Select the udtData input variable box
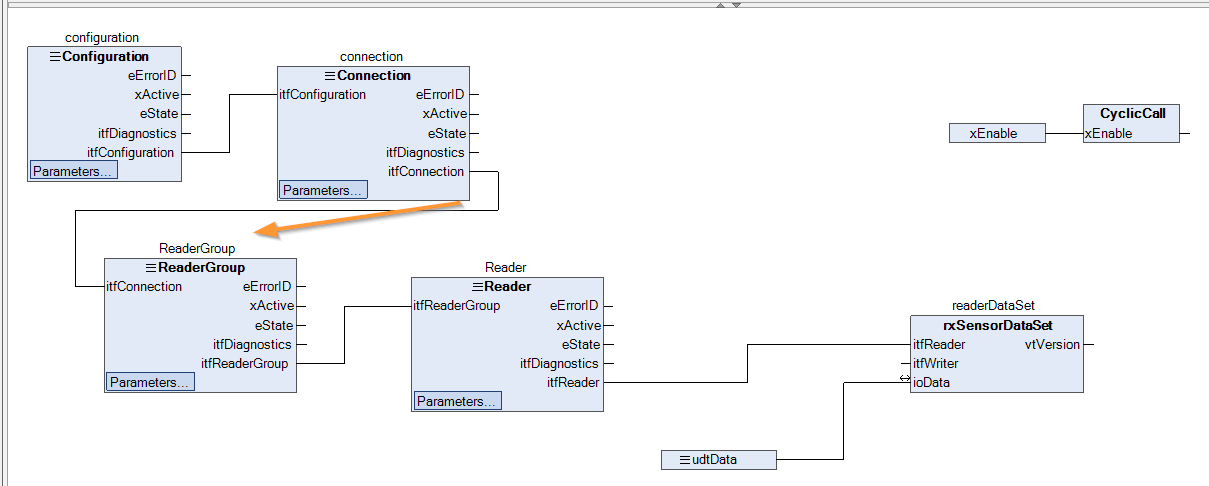This screenshot has width=1209, height=486. click(719, 460)
